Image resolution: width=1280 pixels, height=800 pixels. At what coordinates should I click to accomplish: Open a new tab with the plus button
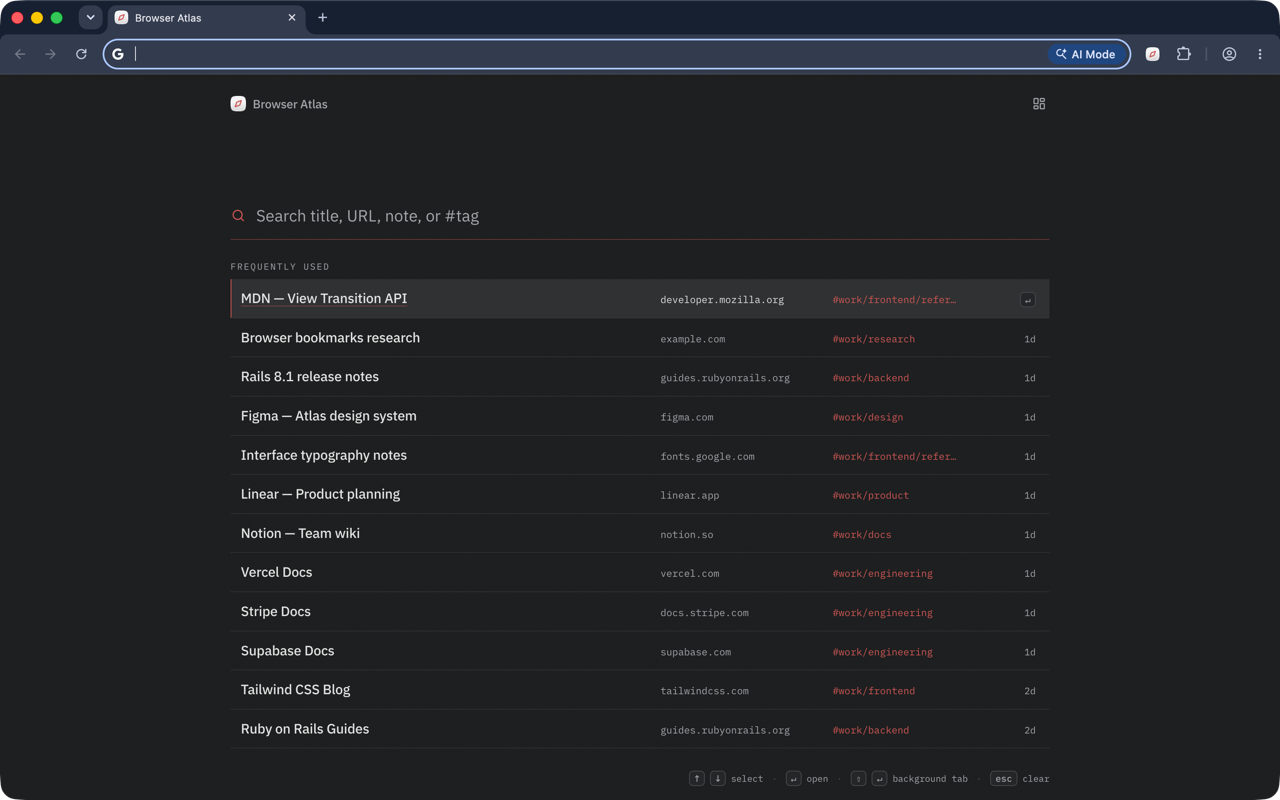(x=322, y=18)
